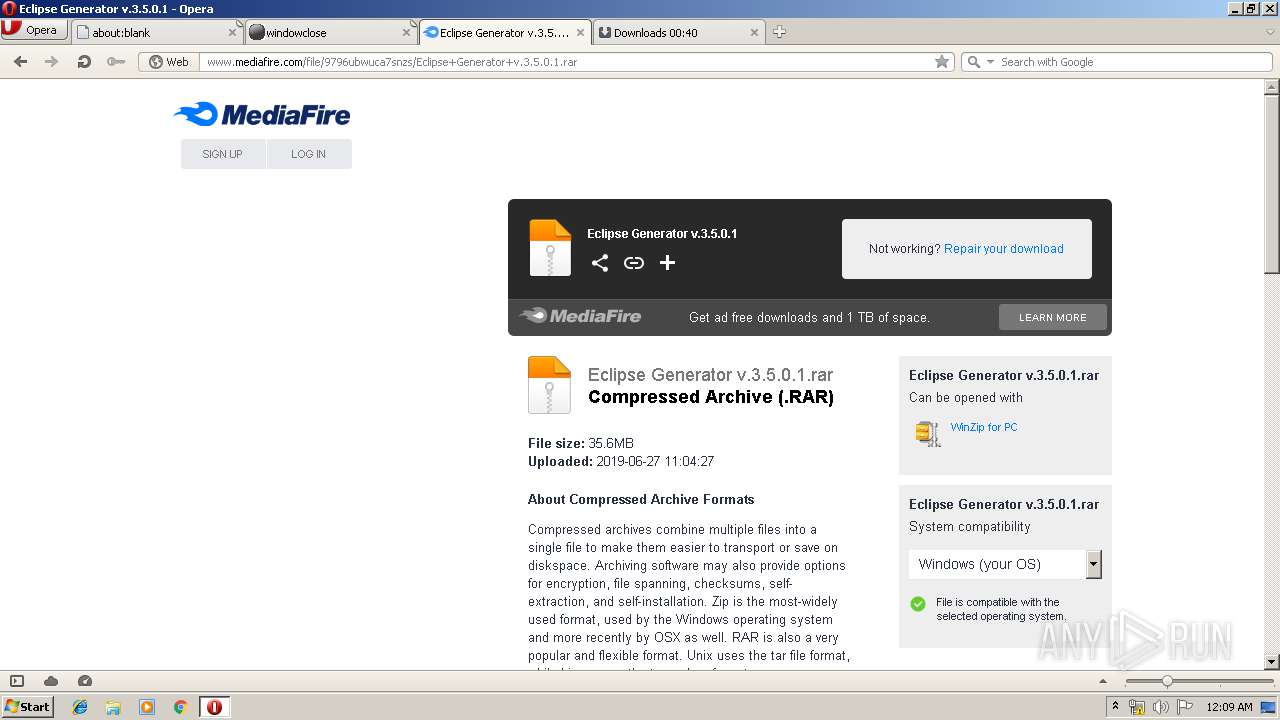The width and height of the screenshot is (1280, 720).
Task: Close the about:blank tab
Action: click(x=232, y=33)
